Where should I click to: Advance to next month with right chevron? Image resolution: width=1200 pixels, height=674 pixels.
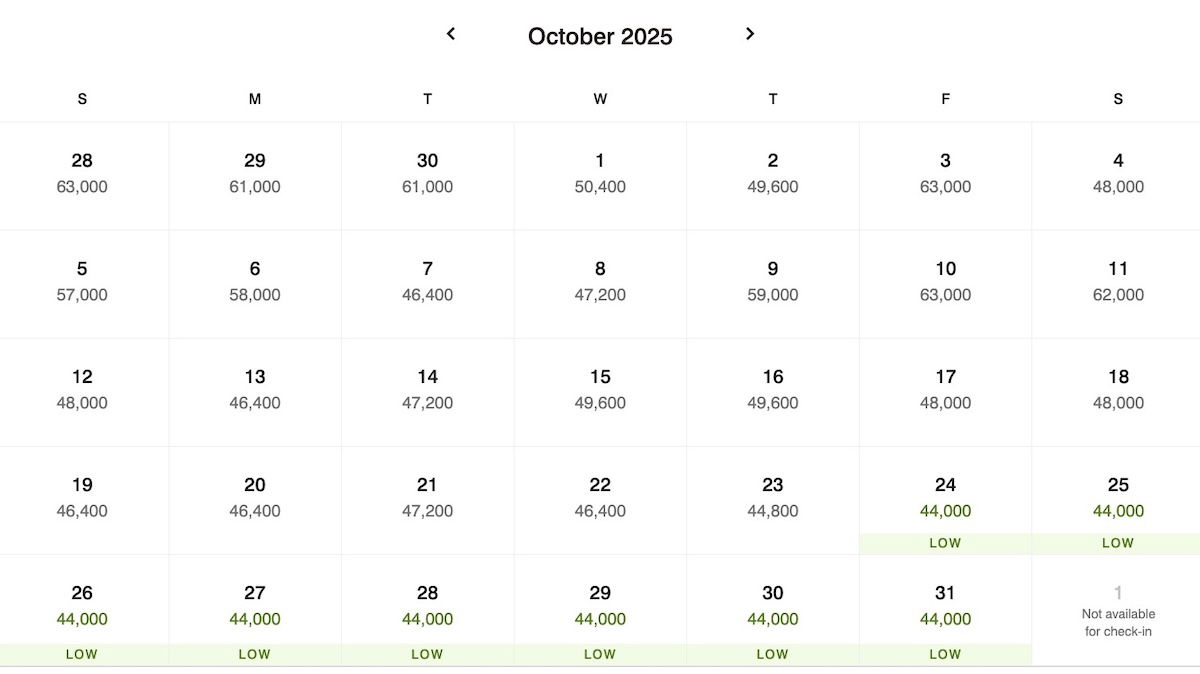750,34
